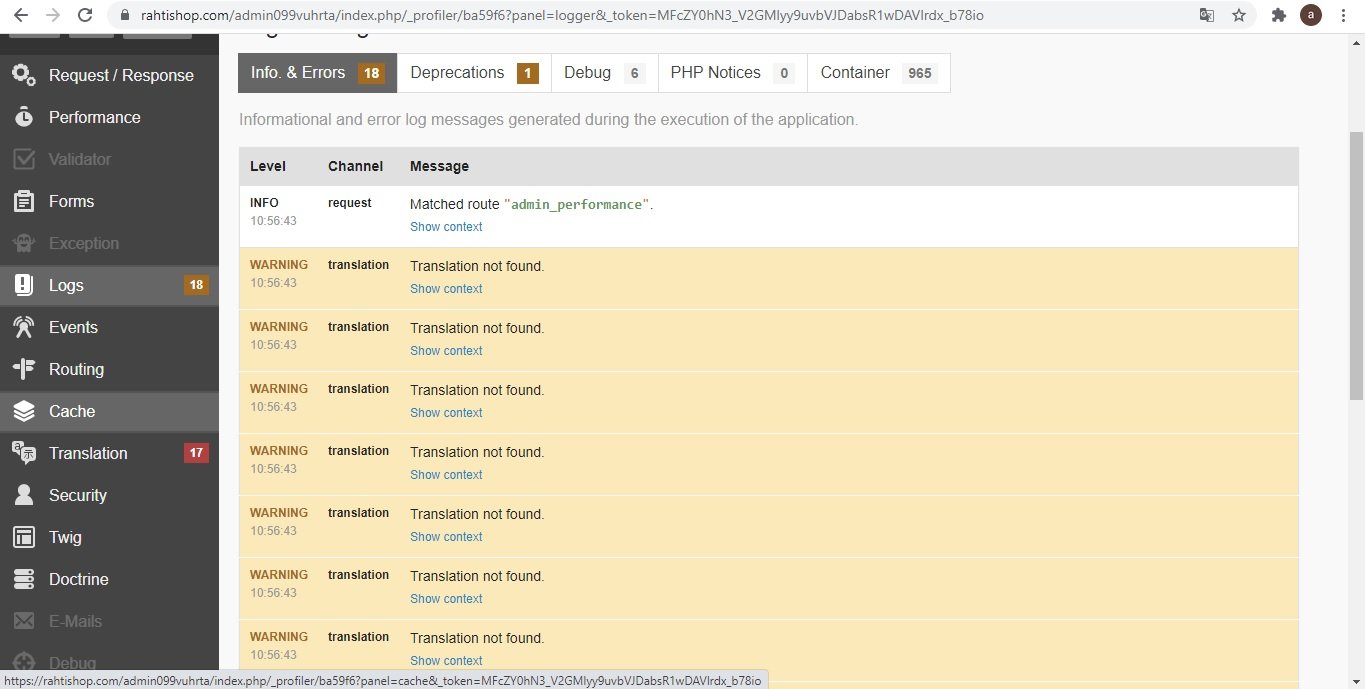Click the Message column header

pos(439,166)
